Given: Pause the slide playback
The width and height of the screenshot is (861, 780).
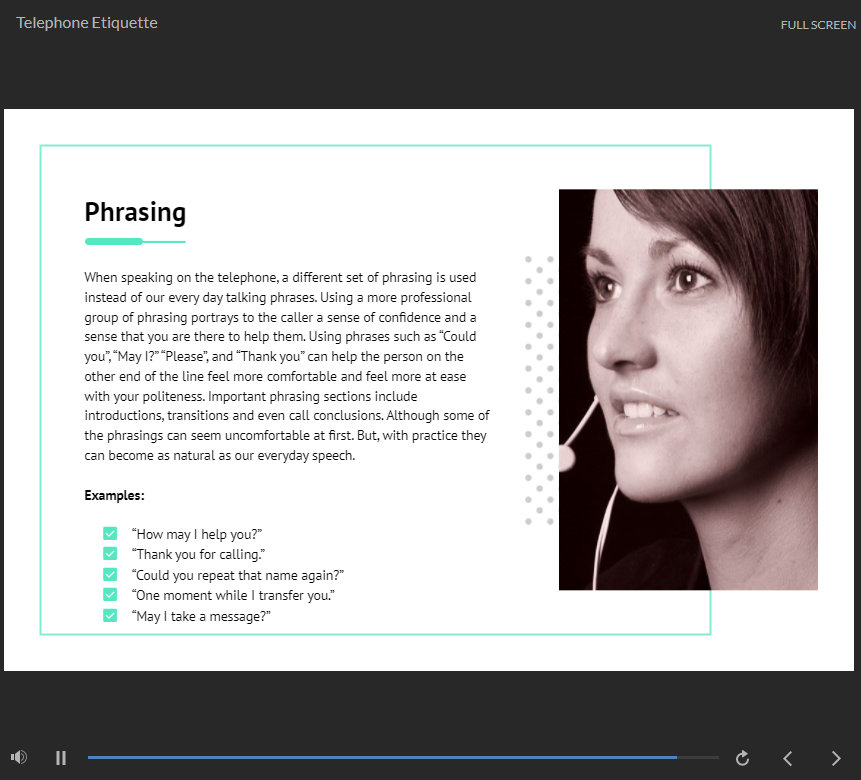Looking at the screenshot, I should [61, 758].
